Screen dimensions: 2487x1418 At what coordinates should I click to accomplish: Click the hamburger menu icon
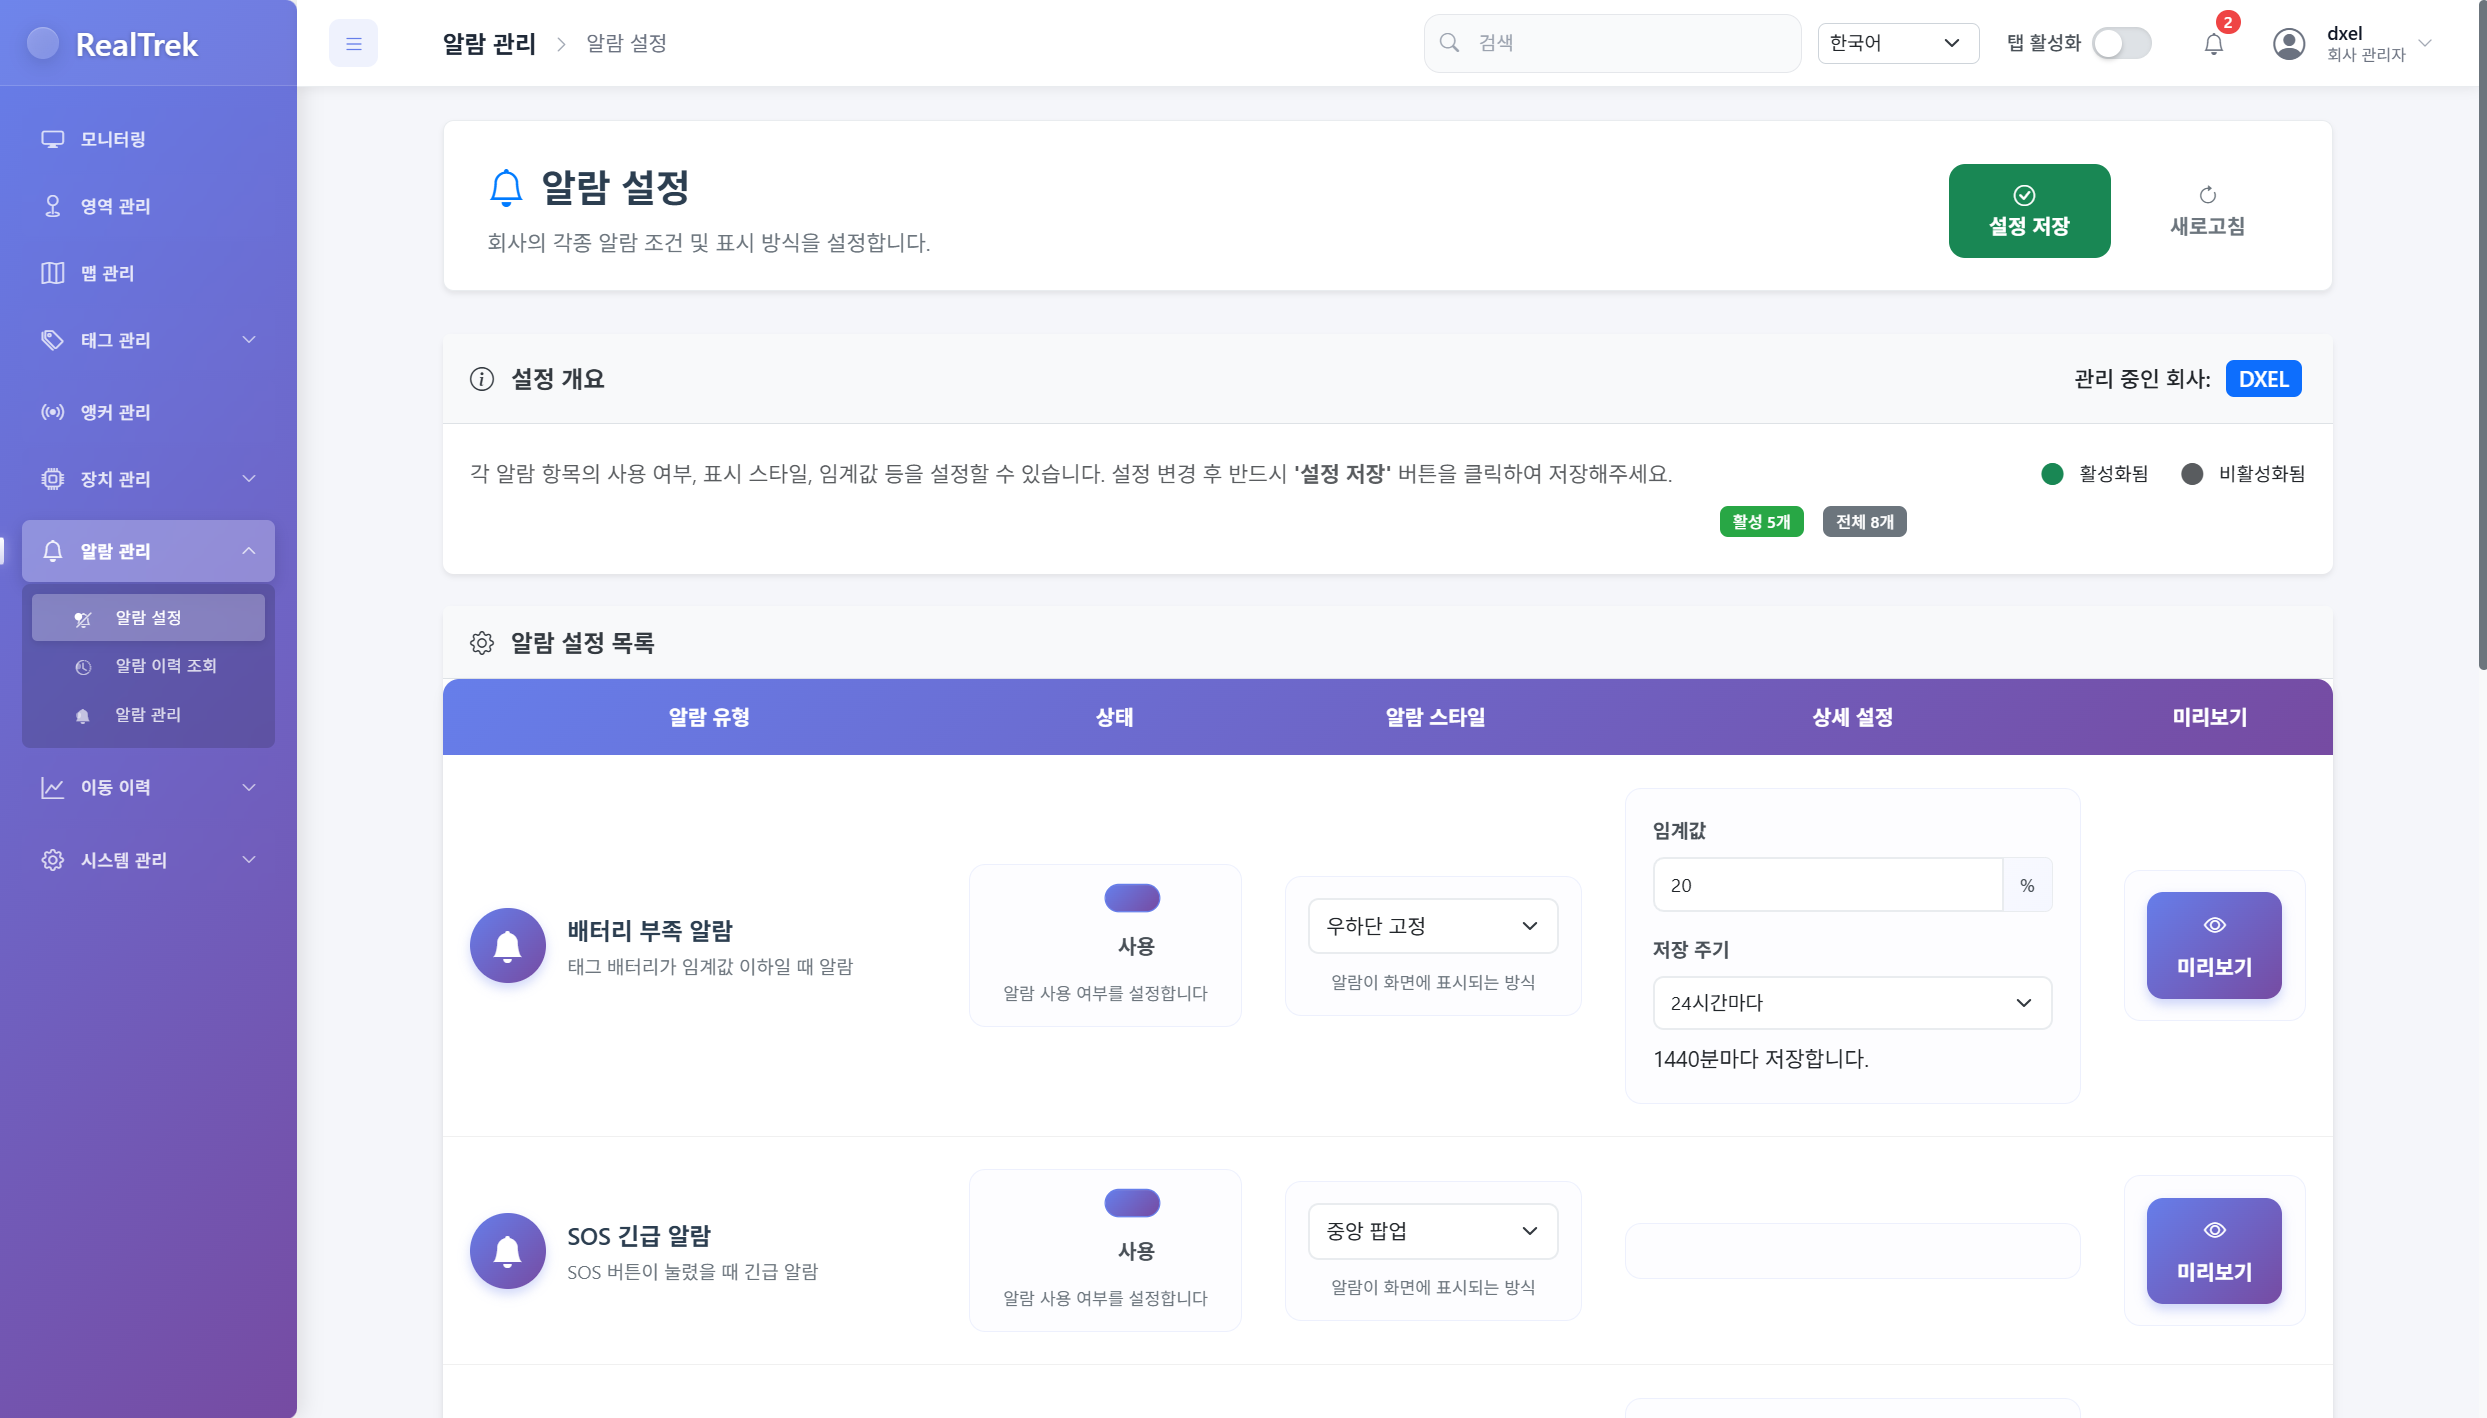coord(353,44)
